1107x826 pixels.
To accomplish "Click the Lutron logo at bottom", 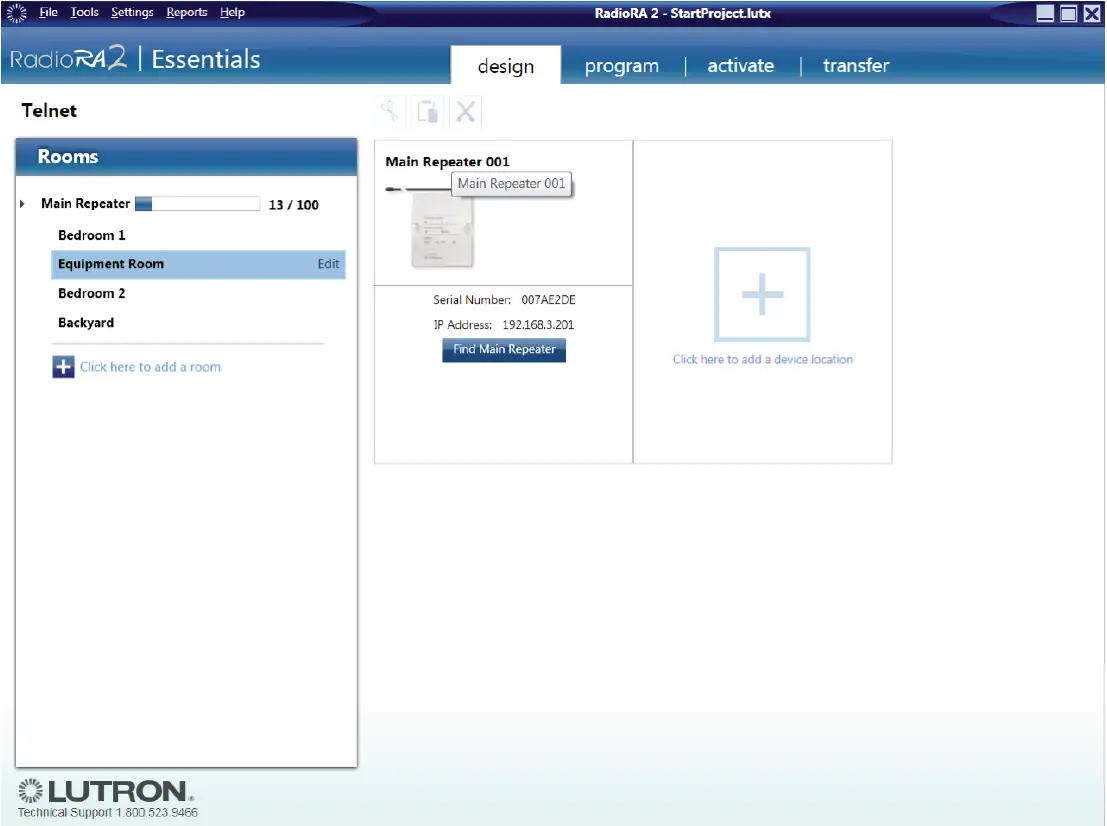I will (x=106, y=791).
